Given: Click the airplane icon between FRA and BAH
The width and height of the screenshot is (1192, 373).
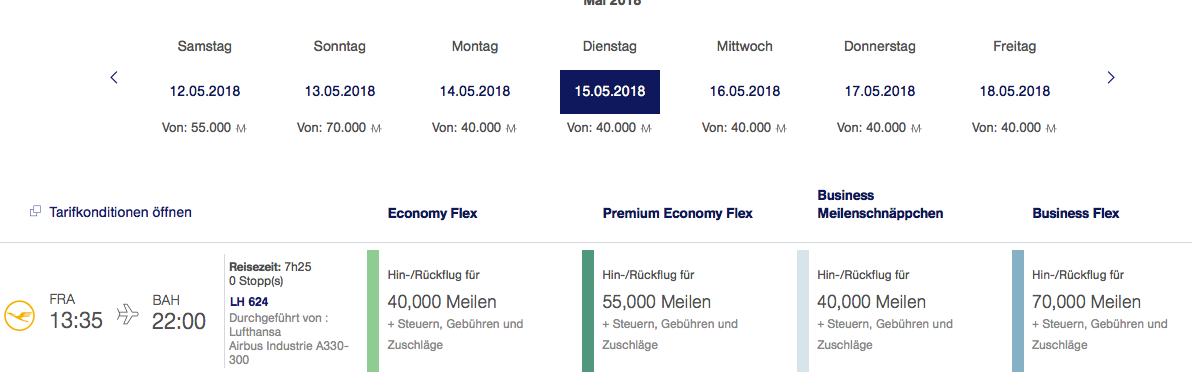Looking at the screenshot, I should (x=128, y=315).
